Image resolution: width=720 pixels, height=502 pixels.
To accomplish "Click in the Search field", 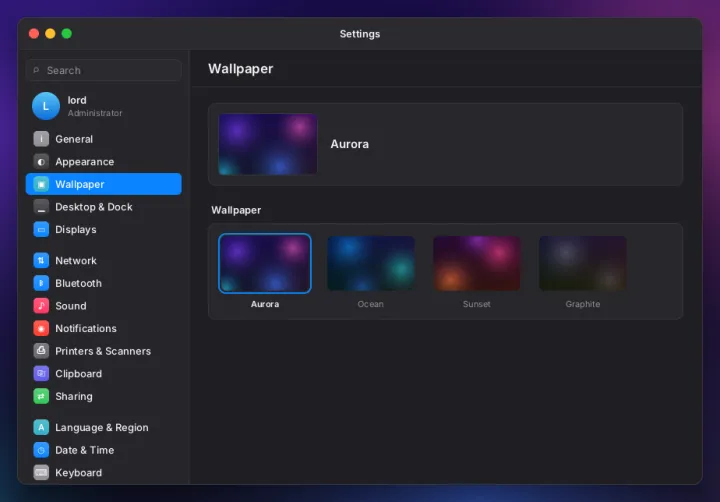I will click(104, 70).
